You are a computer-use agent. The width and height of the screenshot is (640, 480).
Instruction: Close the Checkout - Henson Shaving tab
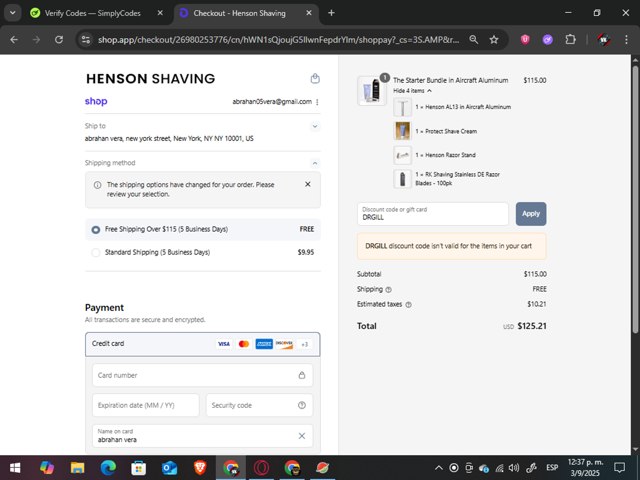[x=309, y=13]
